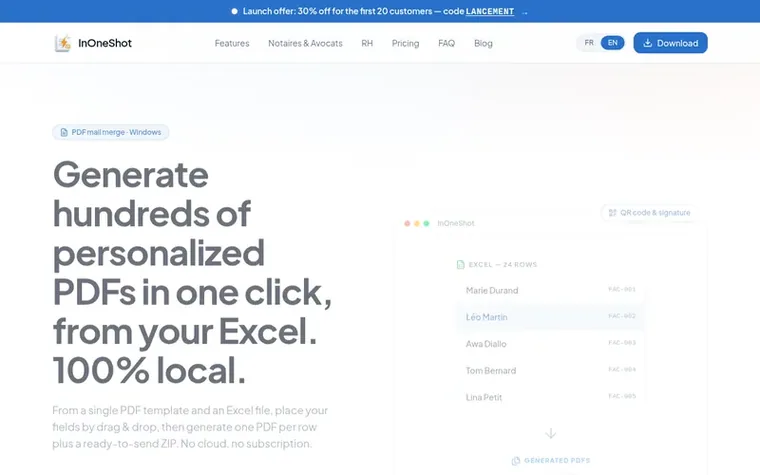Click the 'Launch offer: 30% off' banner text

coord(353,11)
